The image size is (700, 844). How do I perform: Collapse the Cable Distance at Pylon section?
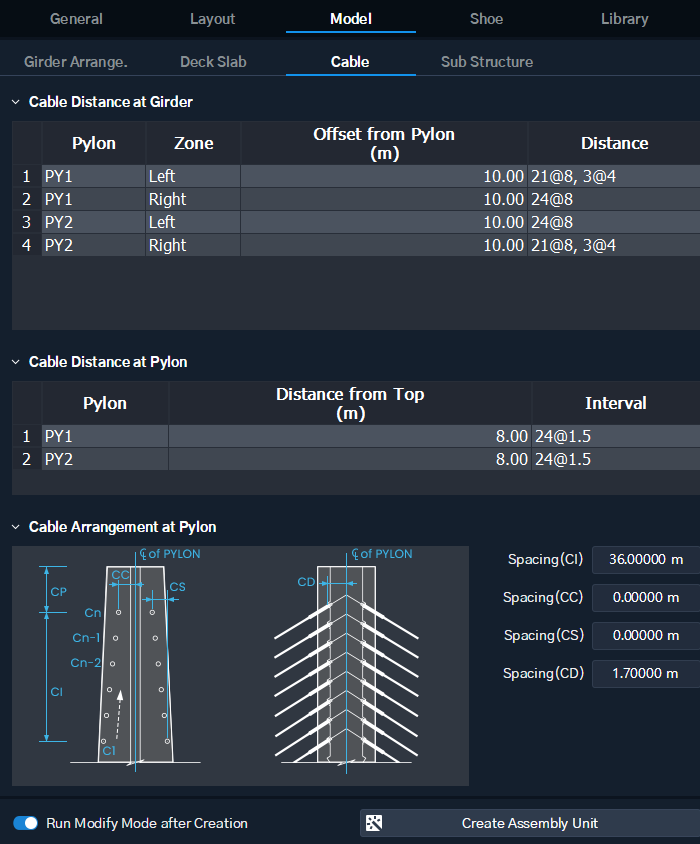coord(16,362)
